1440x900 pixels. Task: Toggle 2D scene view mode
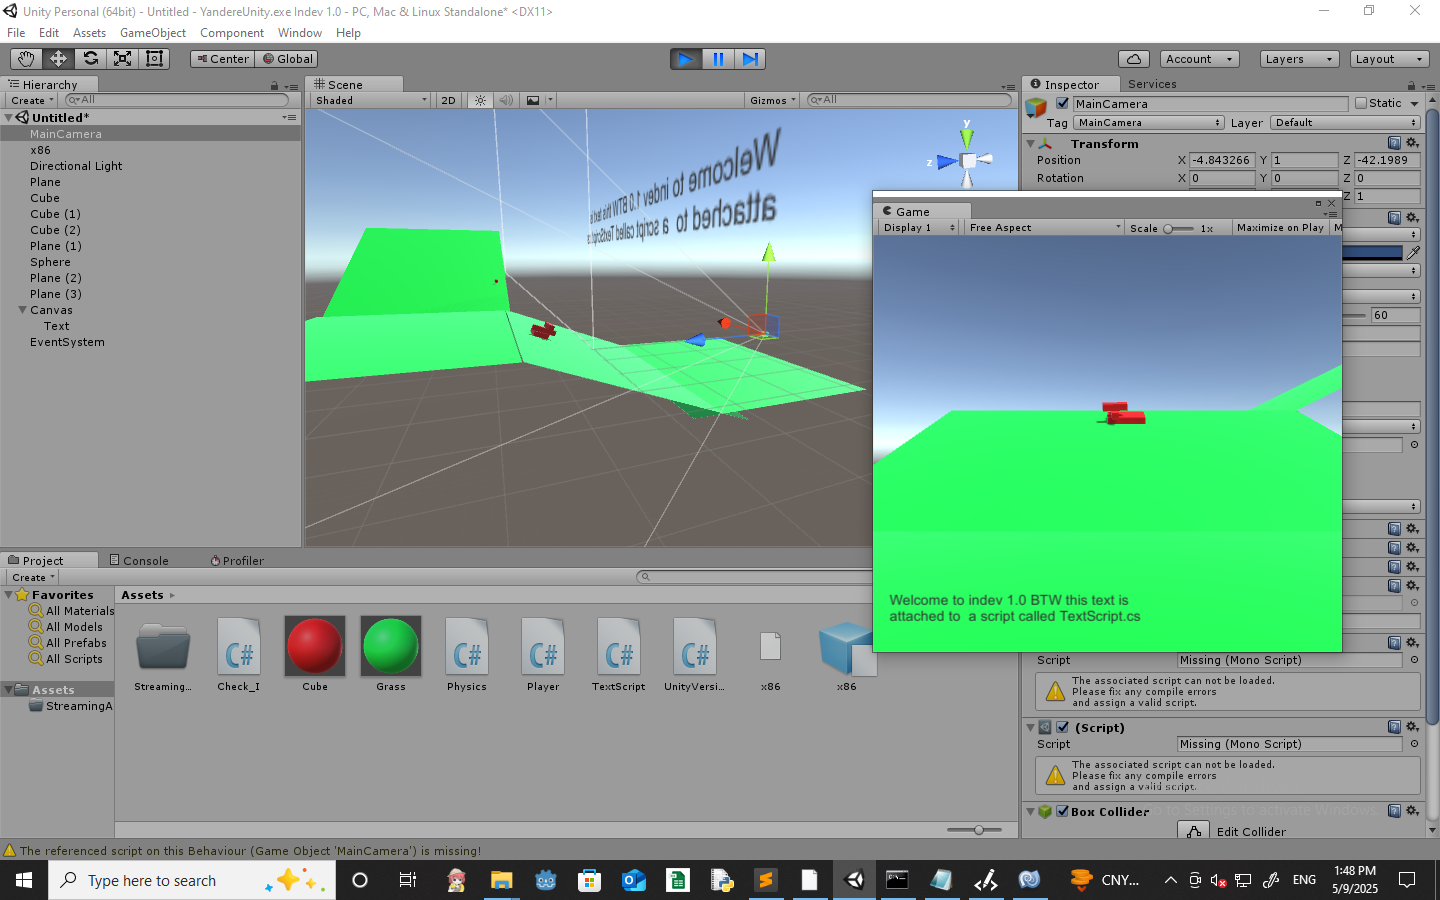click(448, 100)
